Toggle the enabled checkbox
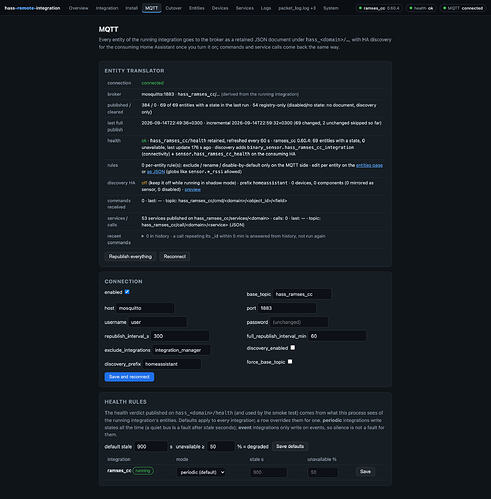The image size is (491, 499). pyautogui.click(x=127, y=292)
